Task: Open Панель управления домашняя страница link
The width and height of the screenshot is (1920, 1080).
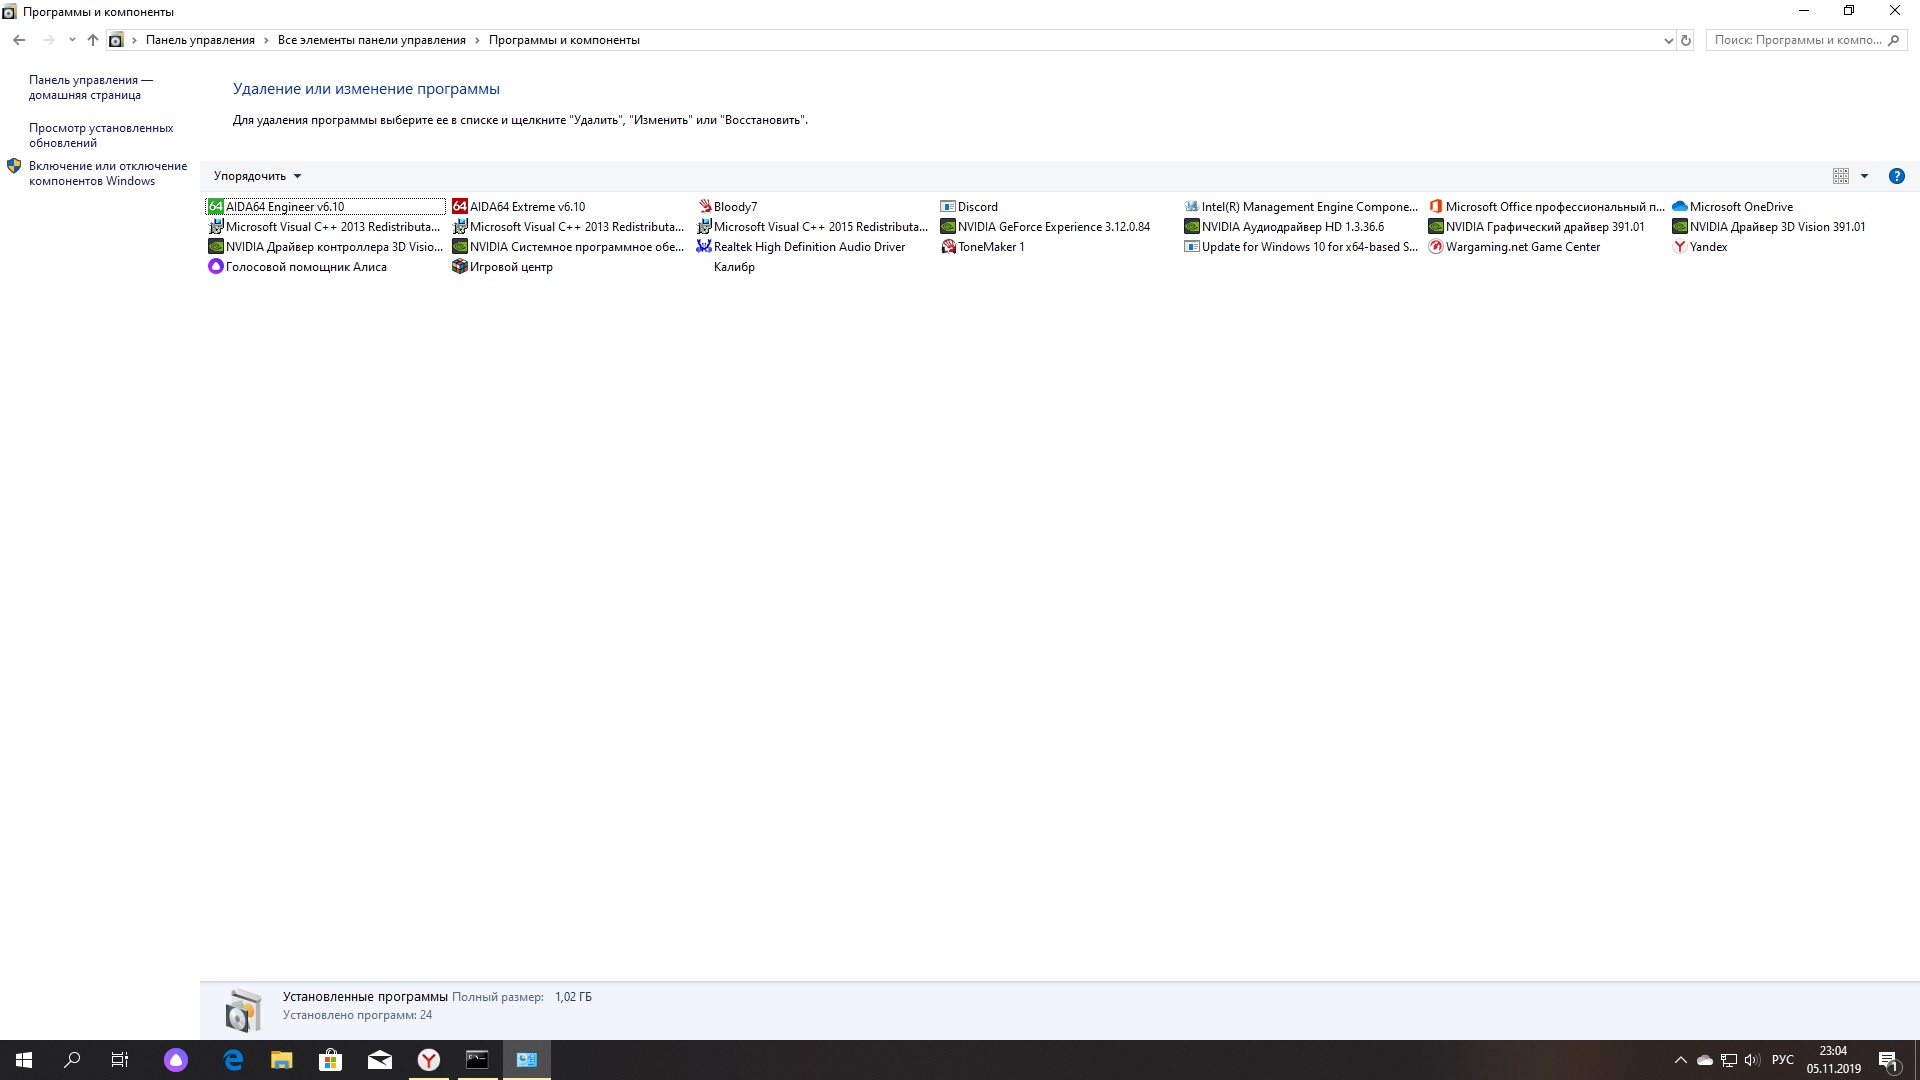Action: pyautogui.click(x=91, y=88)
